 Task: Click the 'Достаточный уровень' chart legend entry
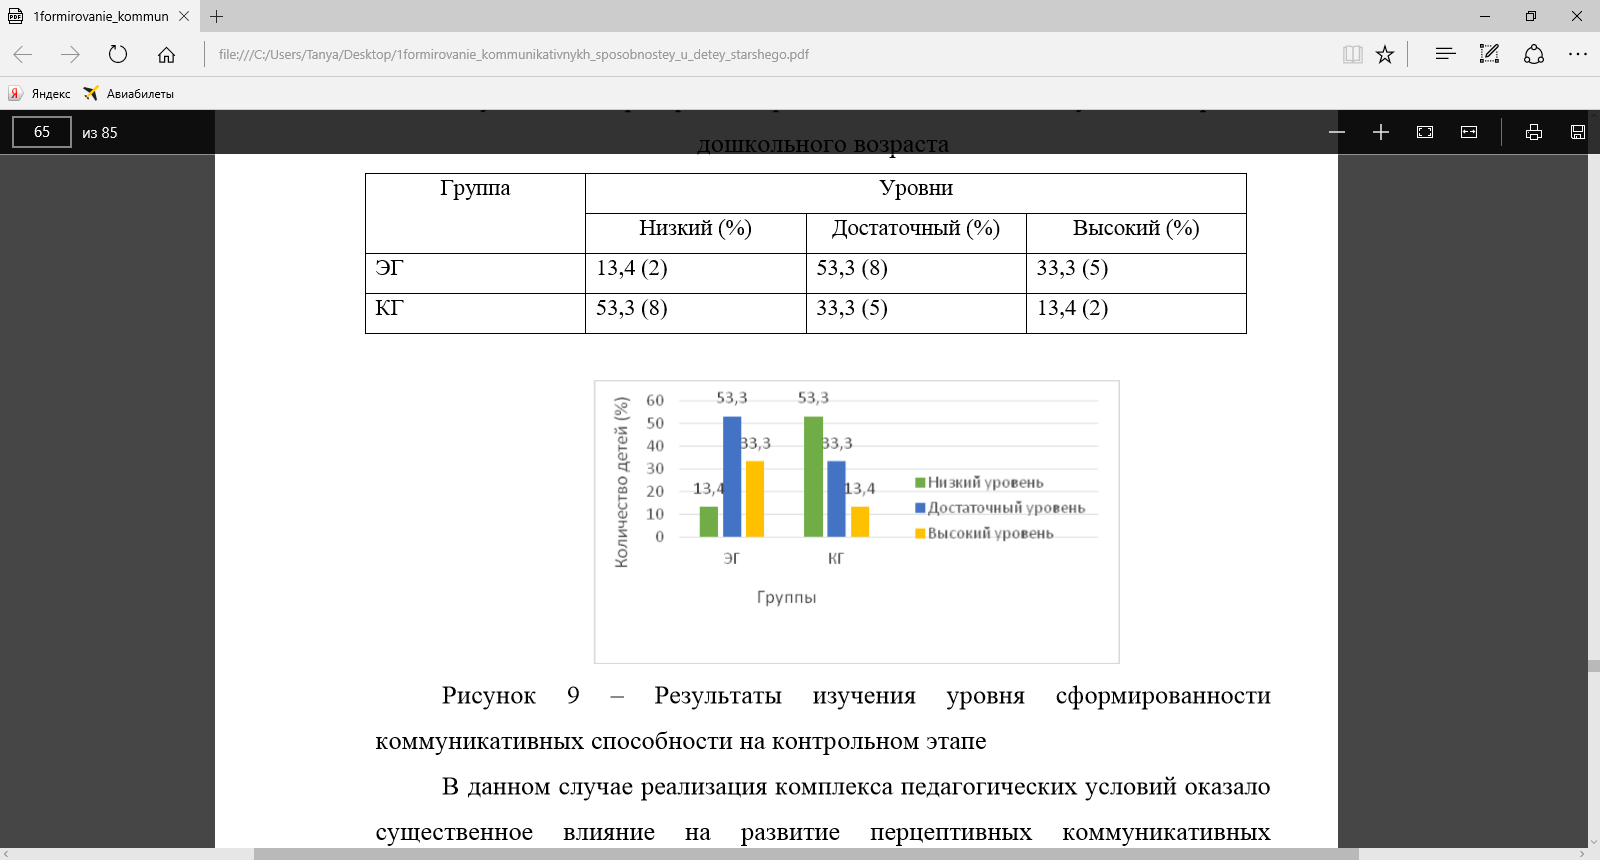coord(1000,508)
